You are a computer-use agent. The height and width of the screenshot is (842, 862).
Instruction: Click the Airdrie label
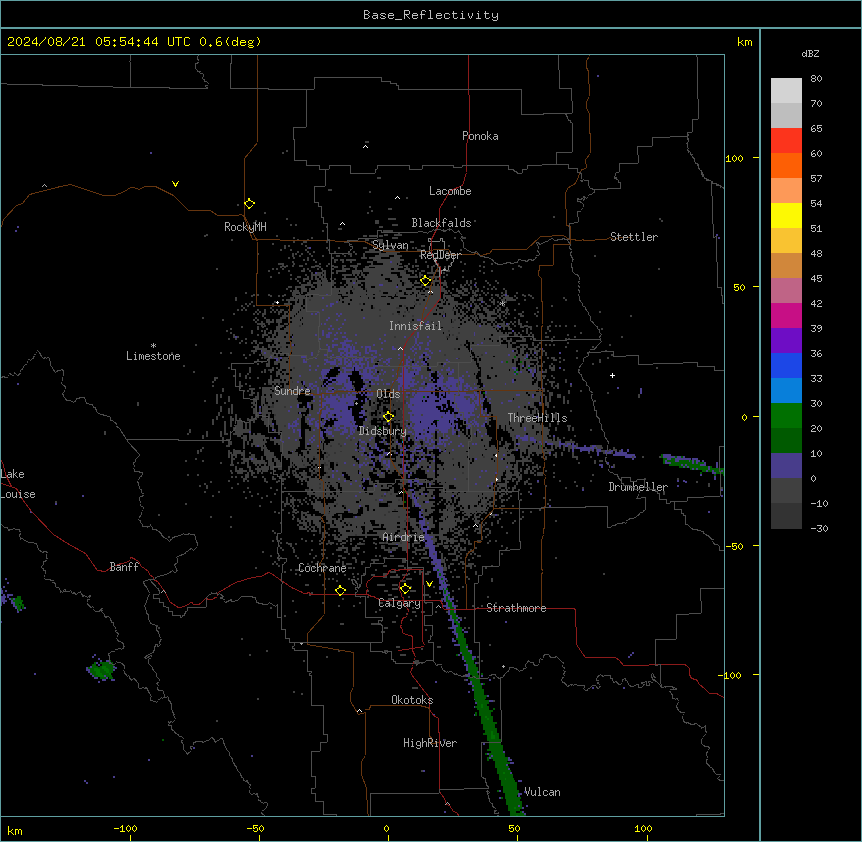403,537
